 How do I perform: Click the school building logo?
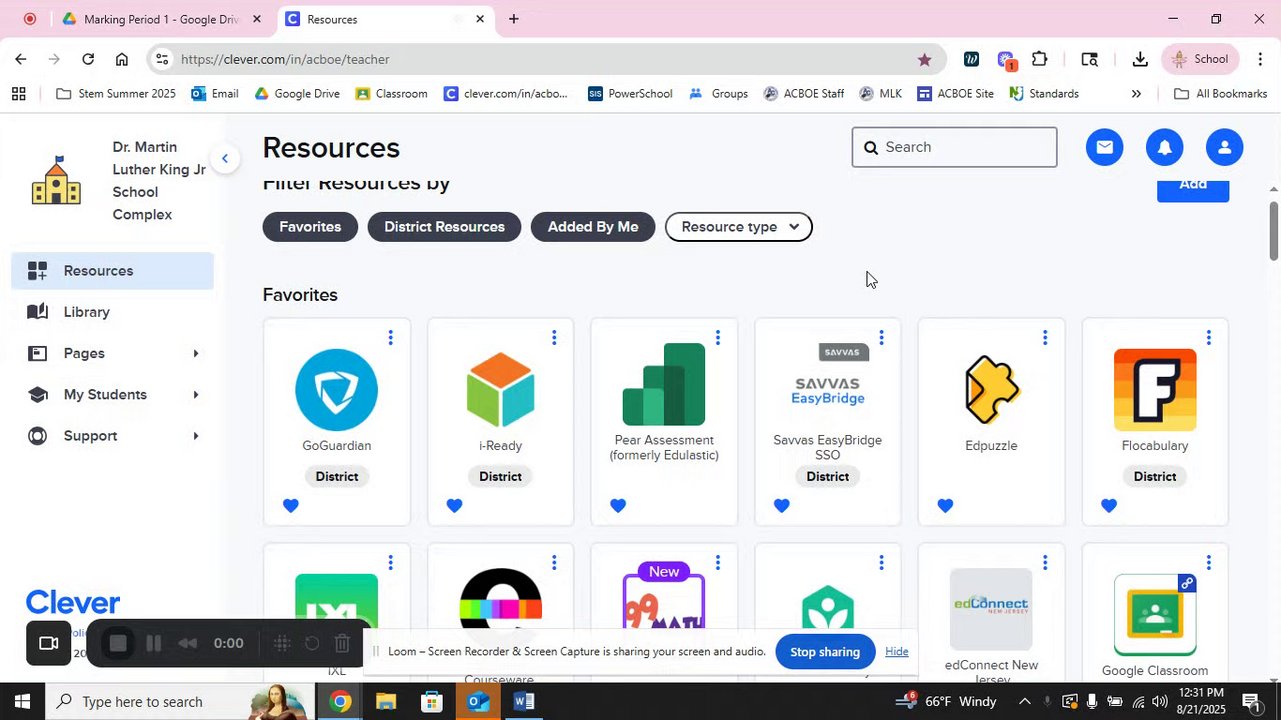56,181
